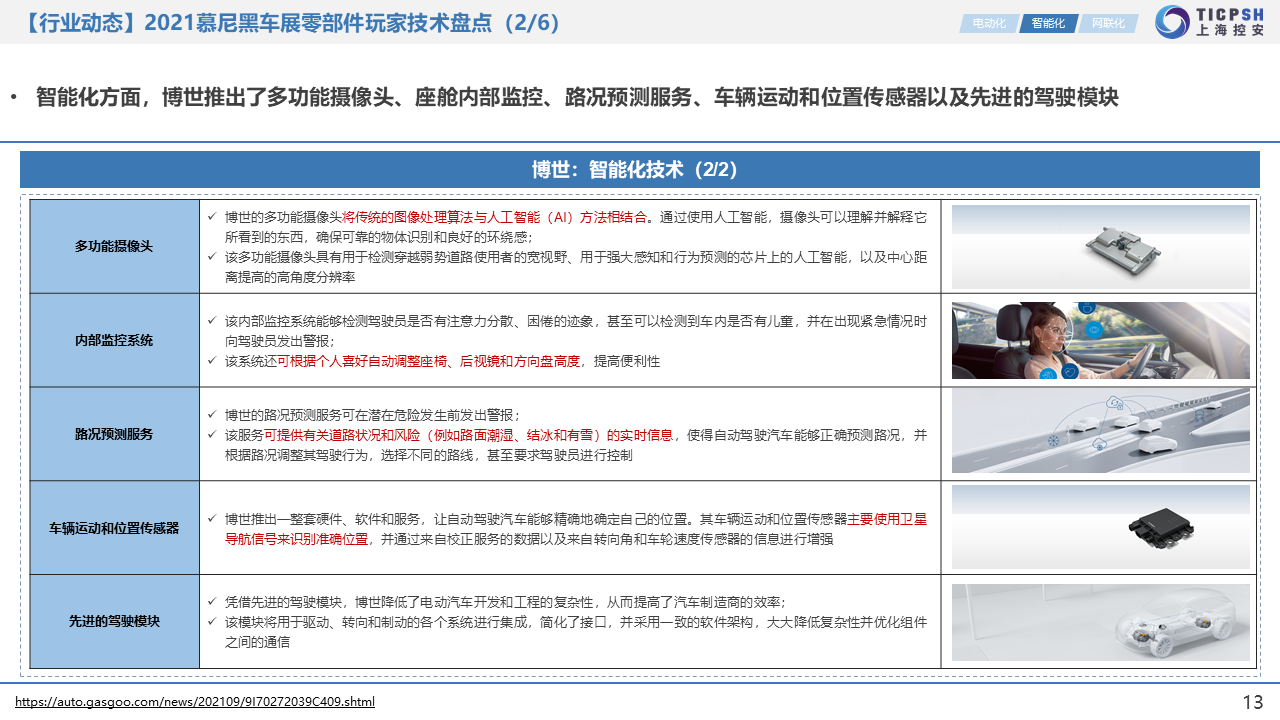The height and width of the screenshot is (720, 1280).
Task: Select the driver monitoring interior photo
Action: (1100, 341)
